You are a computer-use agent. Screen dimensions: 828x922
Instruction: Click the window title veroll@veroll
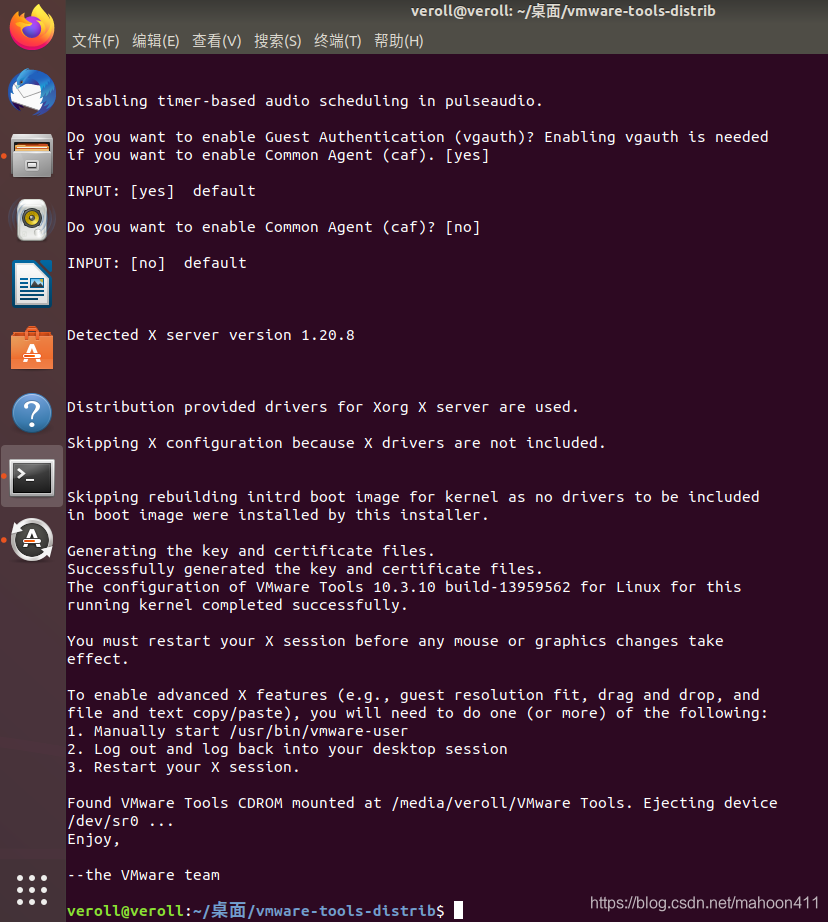[x=563, y=11]
